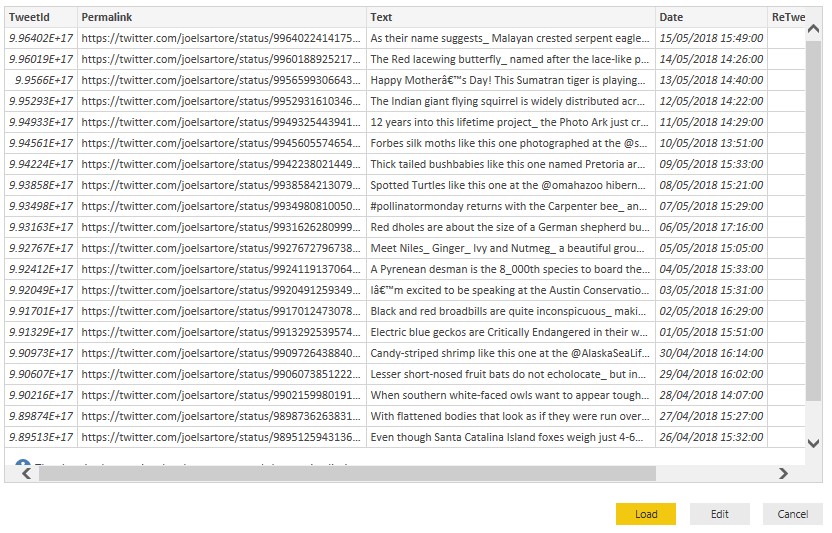This screenshot has width=832, height=533.
Task: Cancel the data preview dialog
Action: (x=792, y=514)
